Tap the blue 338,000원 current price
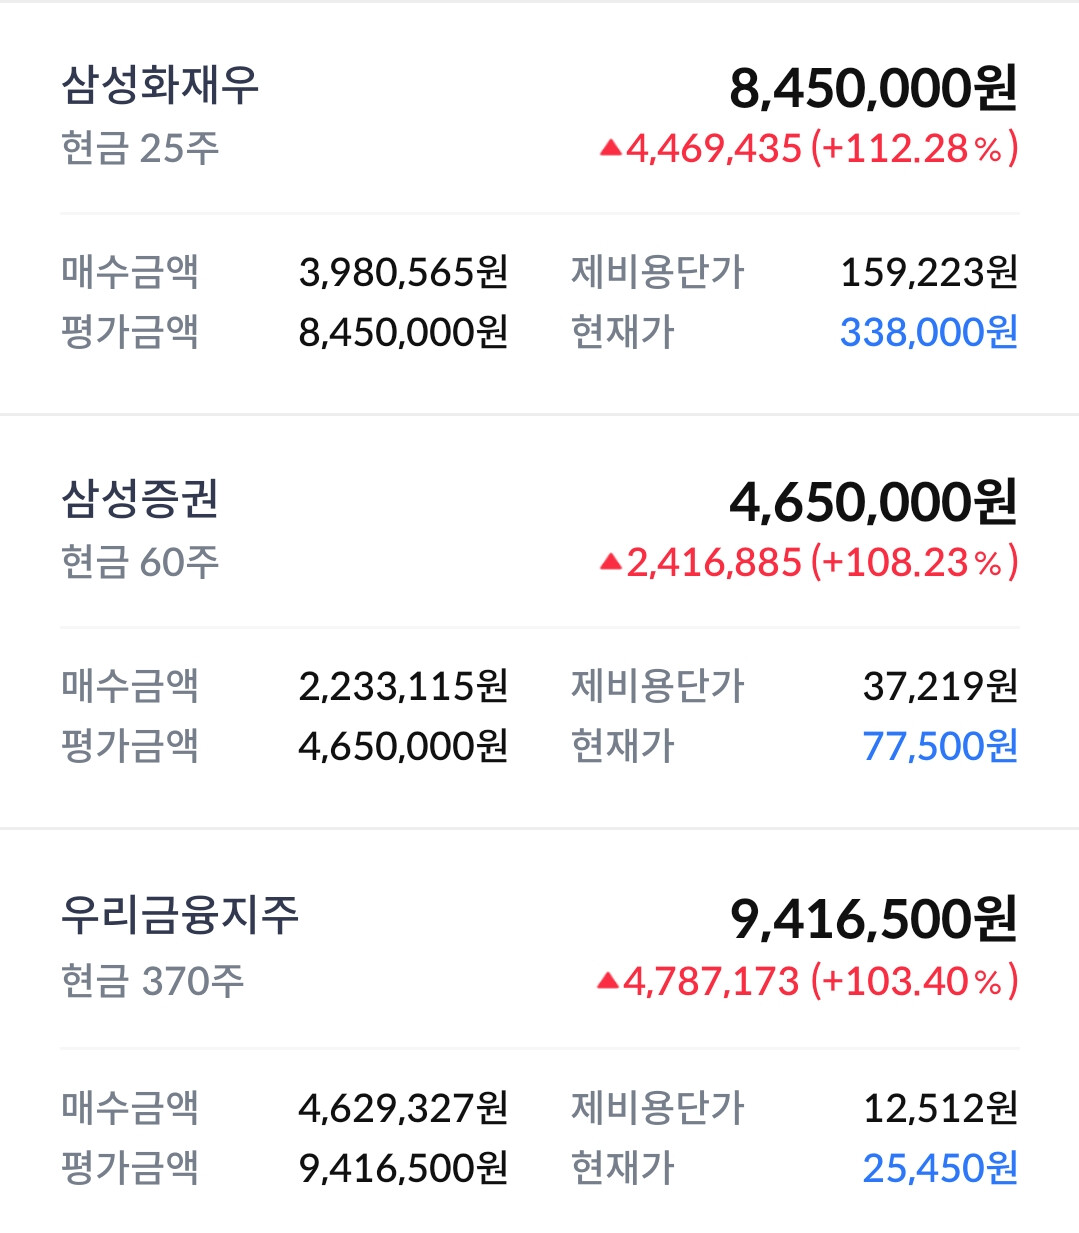The width and height of the screenshot is (1079, 1233). (928, 332)
